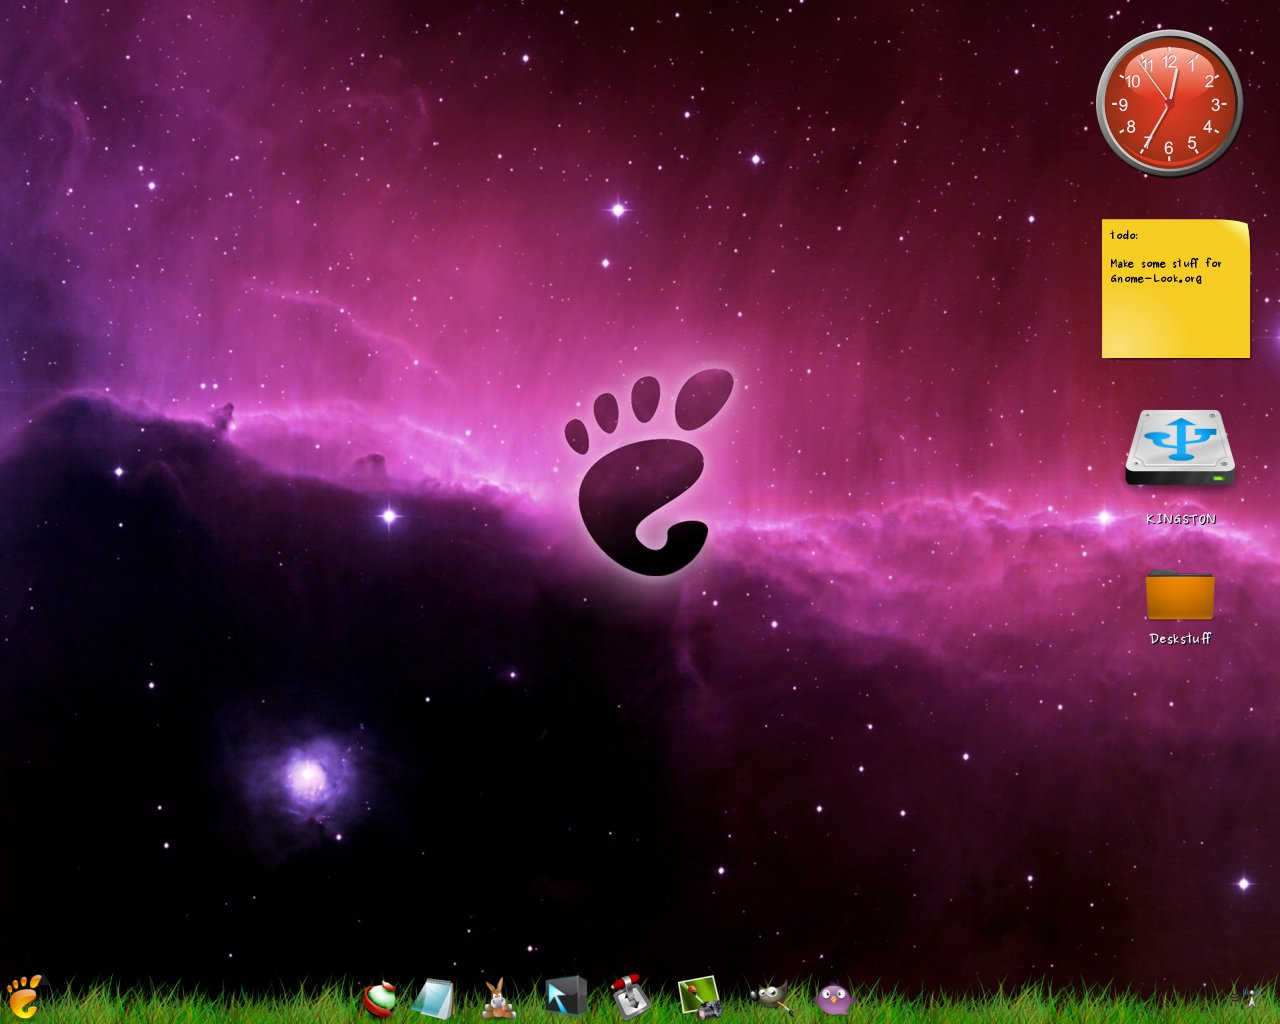Launch the rabbit icon in the dock

[498, 998]
